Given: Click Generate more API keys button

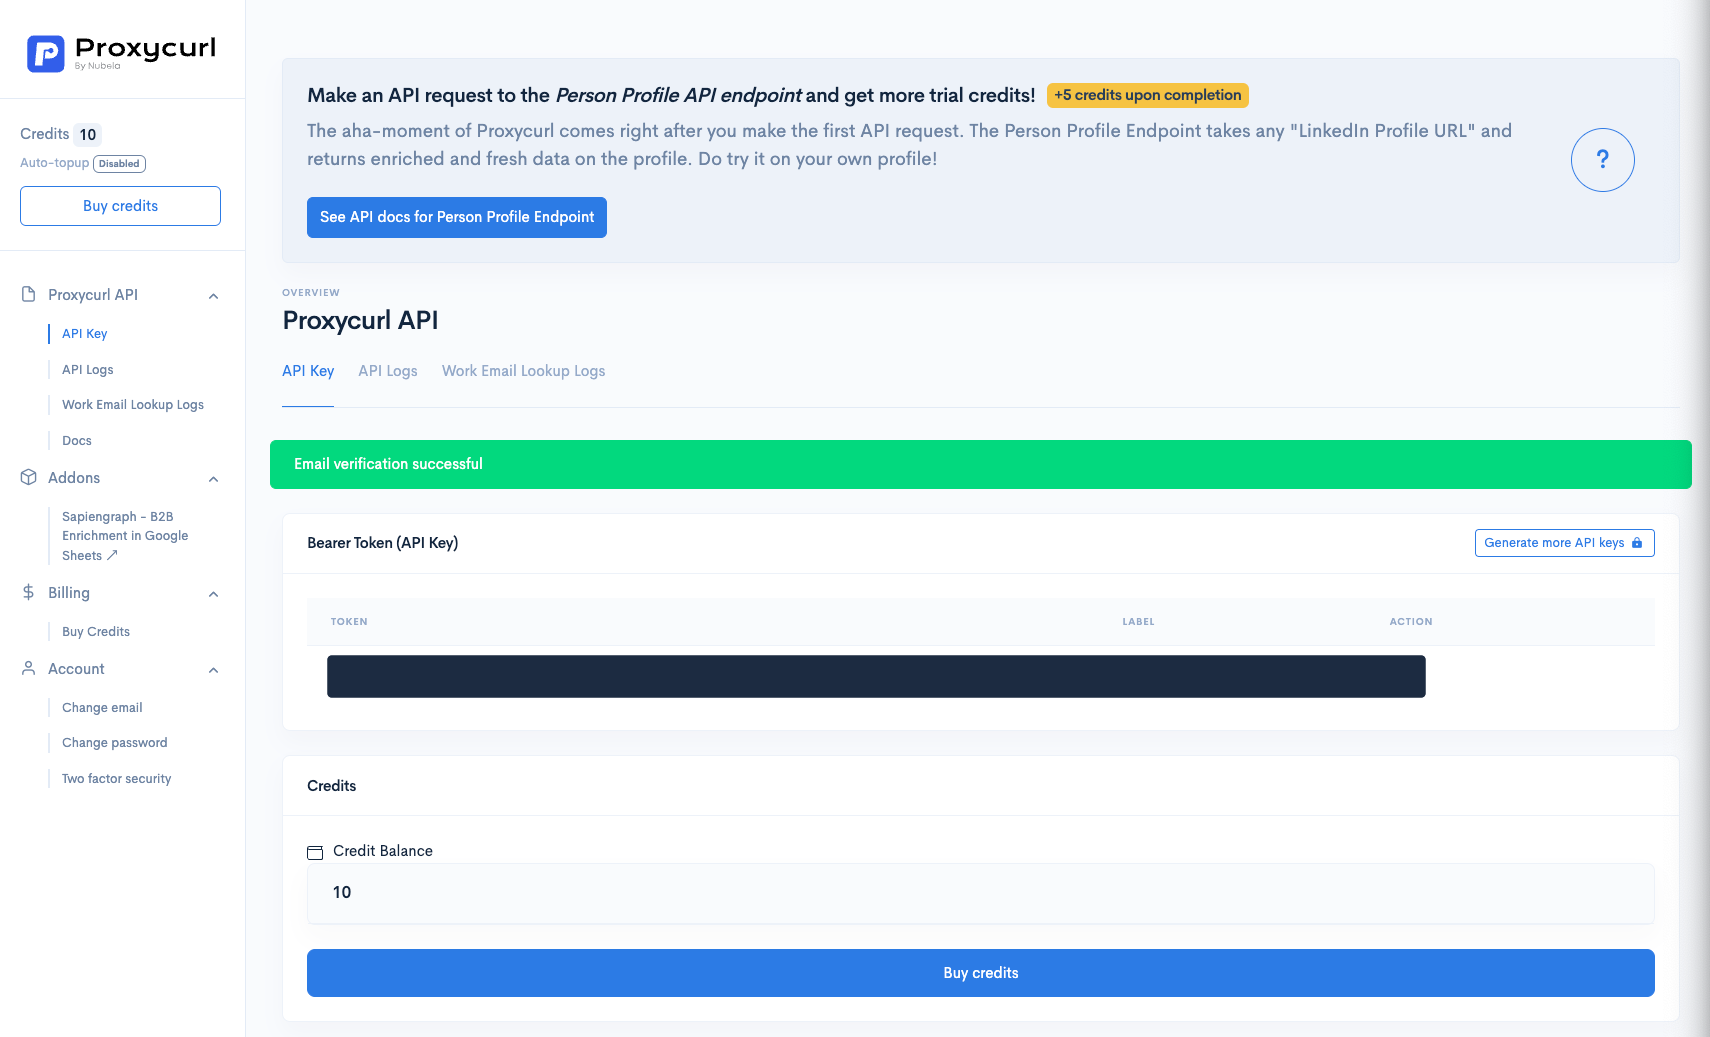Looking at the screenshot, I should click(x=1564, y=543).
